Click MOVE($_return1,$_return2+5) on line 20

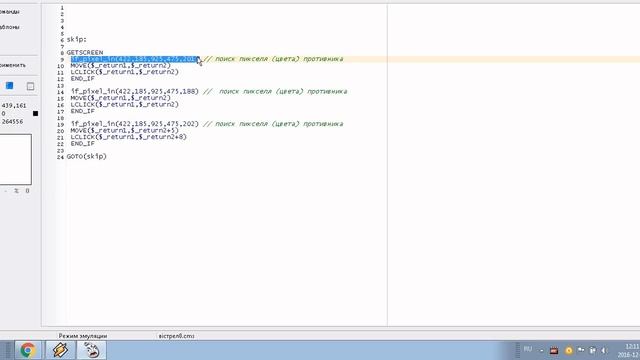pos(124,131)
